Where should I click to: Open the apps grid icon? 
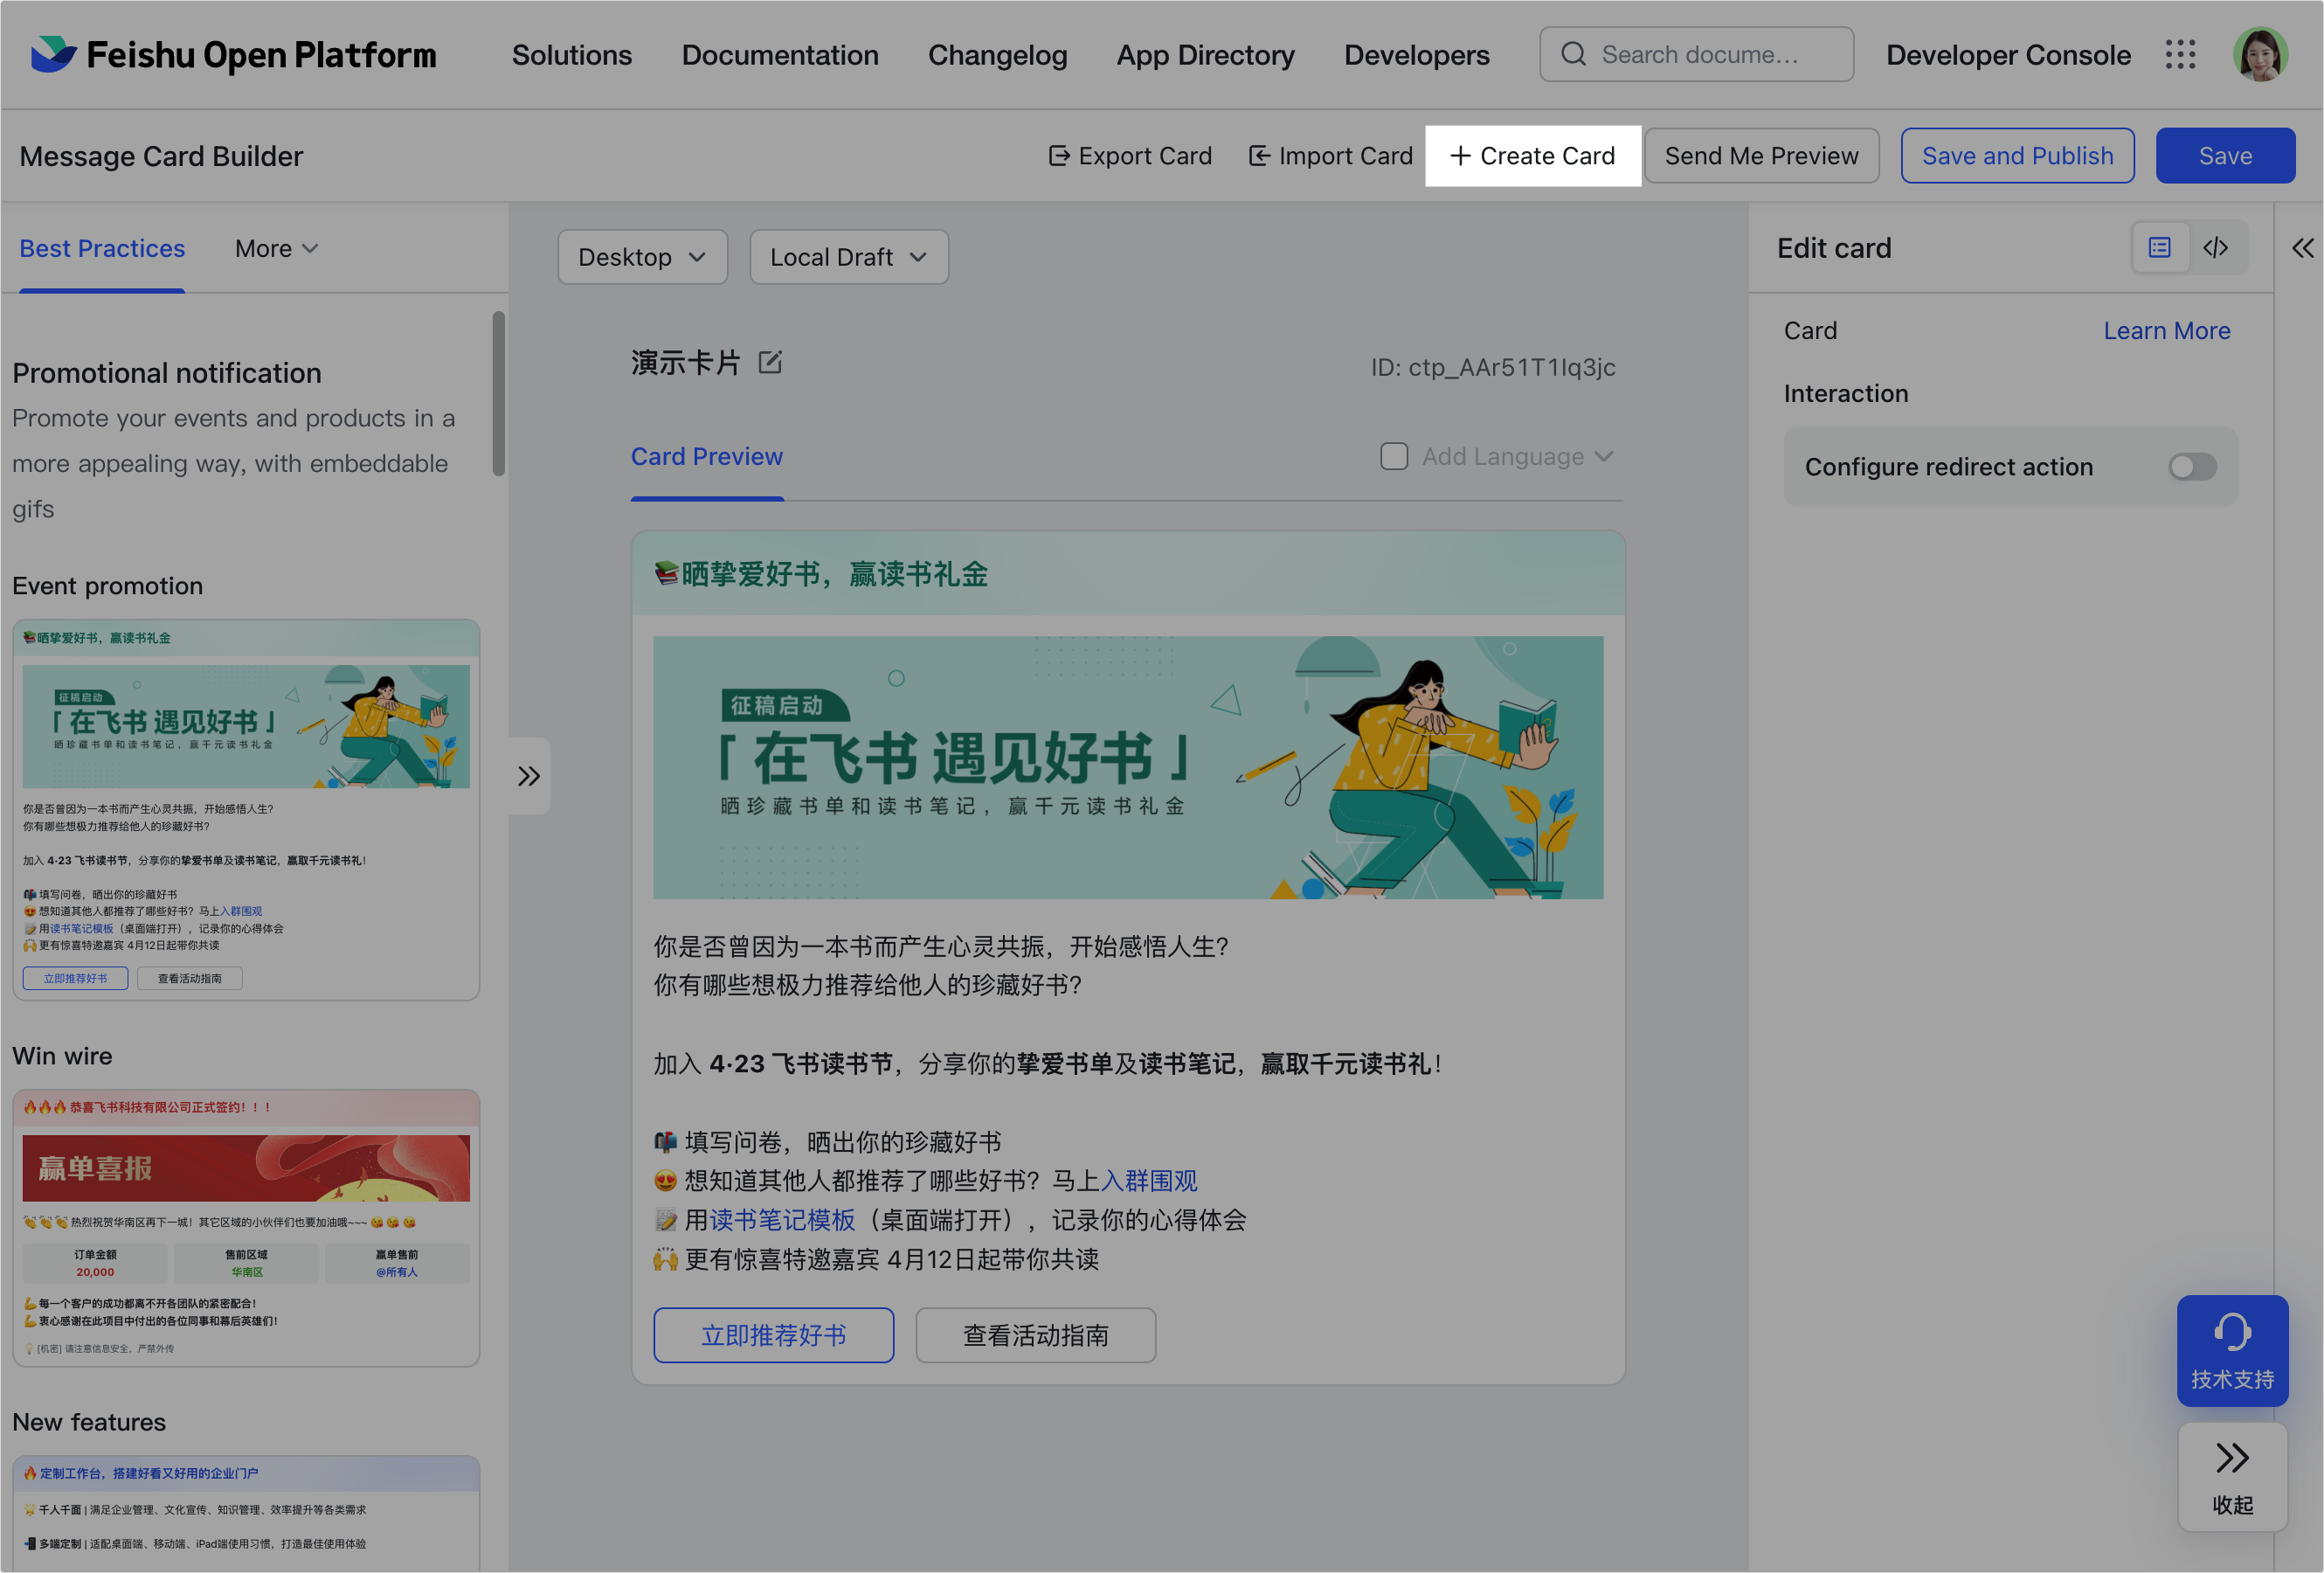(2180, 55)
